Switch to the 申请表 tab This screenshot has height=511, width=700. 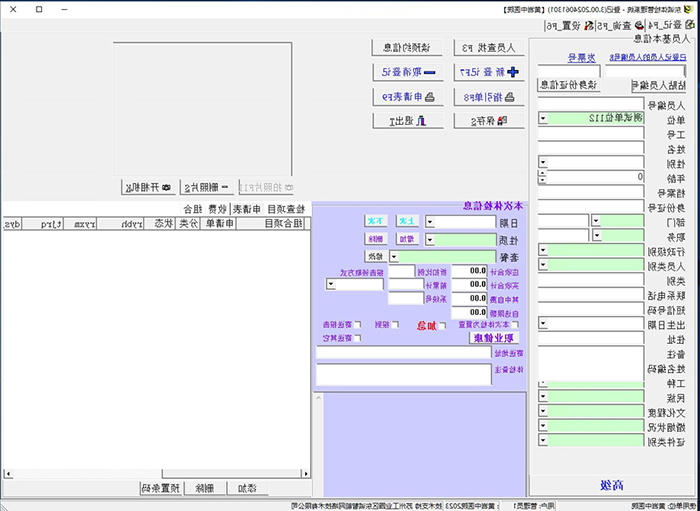click(x=246, y=209)
